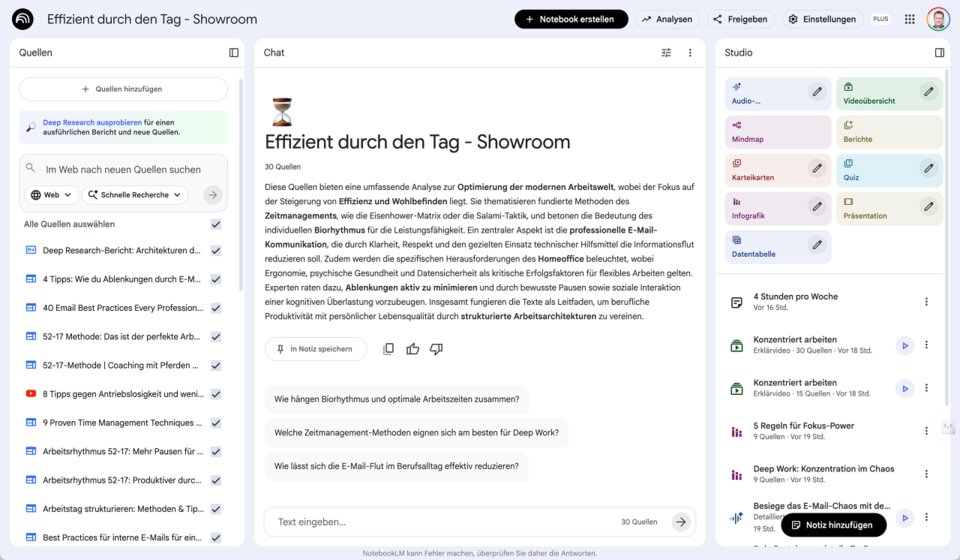Image resolution: width=960 pixels, height=560 pixels.
Task: Uncheck Arbeitstag strukturieren source checkbox
Action: 216,510
